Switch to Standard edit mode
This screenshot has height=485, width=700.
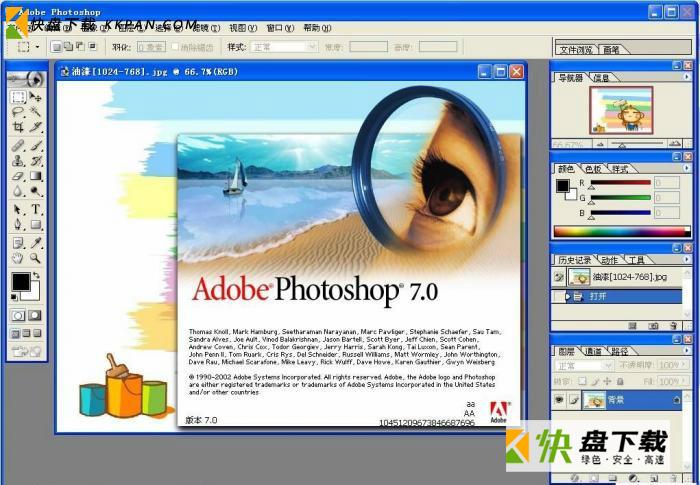pyautogui.click(x=18, y=316)
